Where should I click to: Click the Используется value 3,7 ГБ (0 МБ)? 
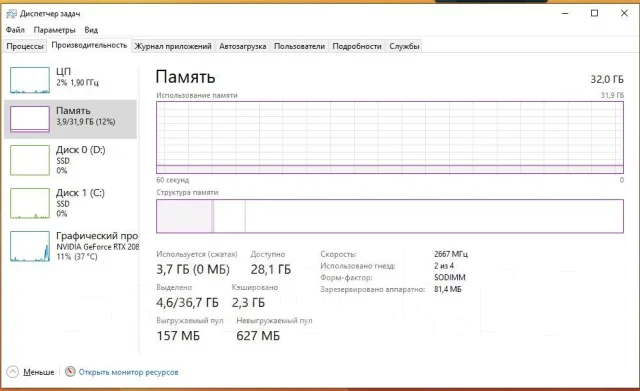(193, 269)
